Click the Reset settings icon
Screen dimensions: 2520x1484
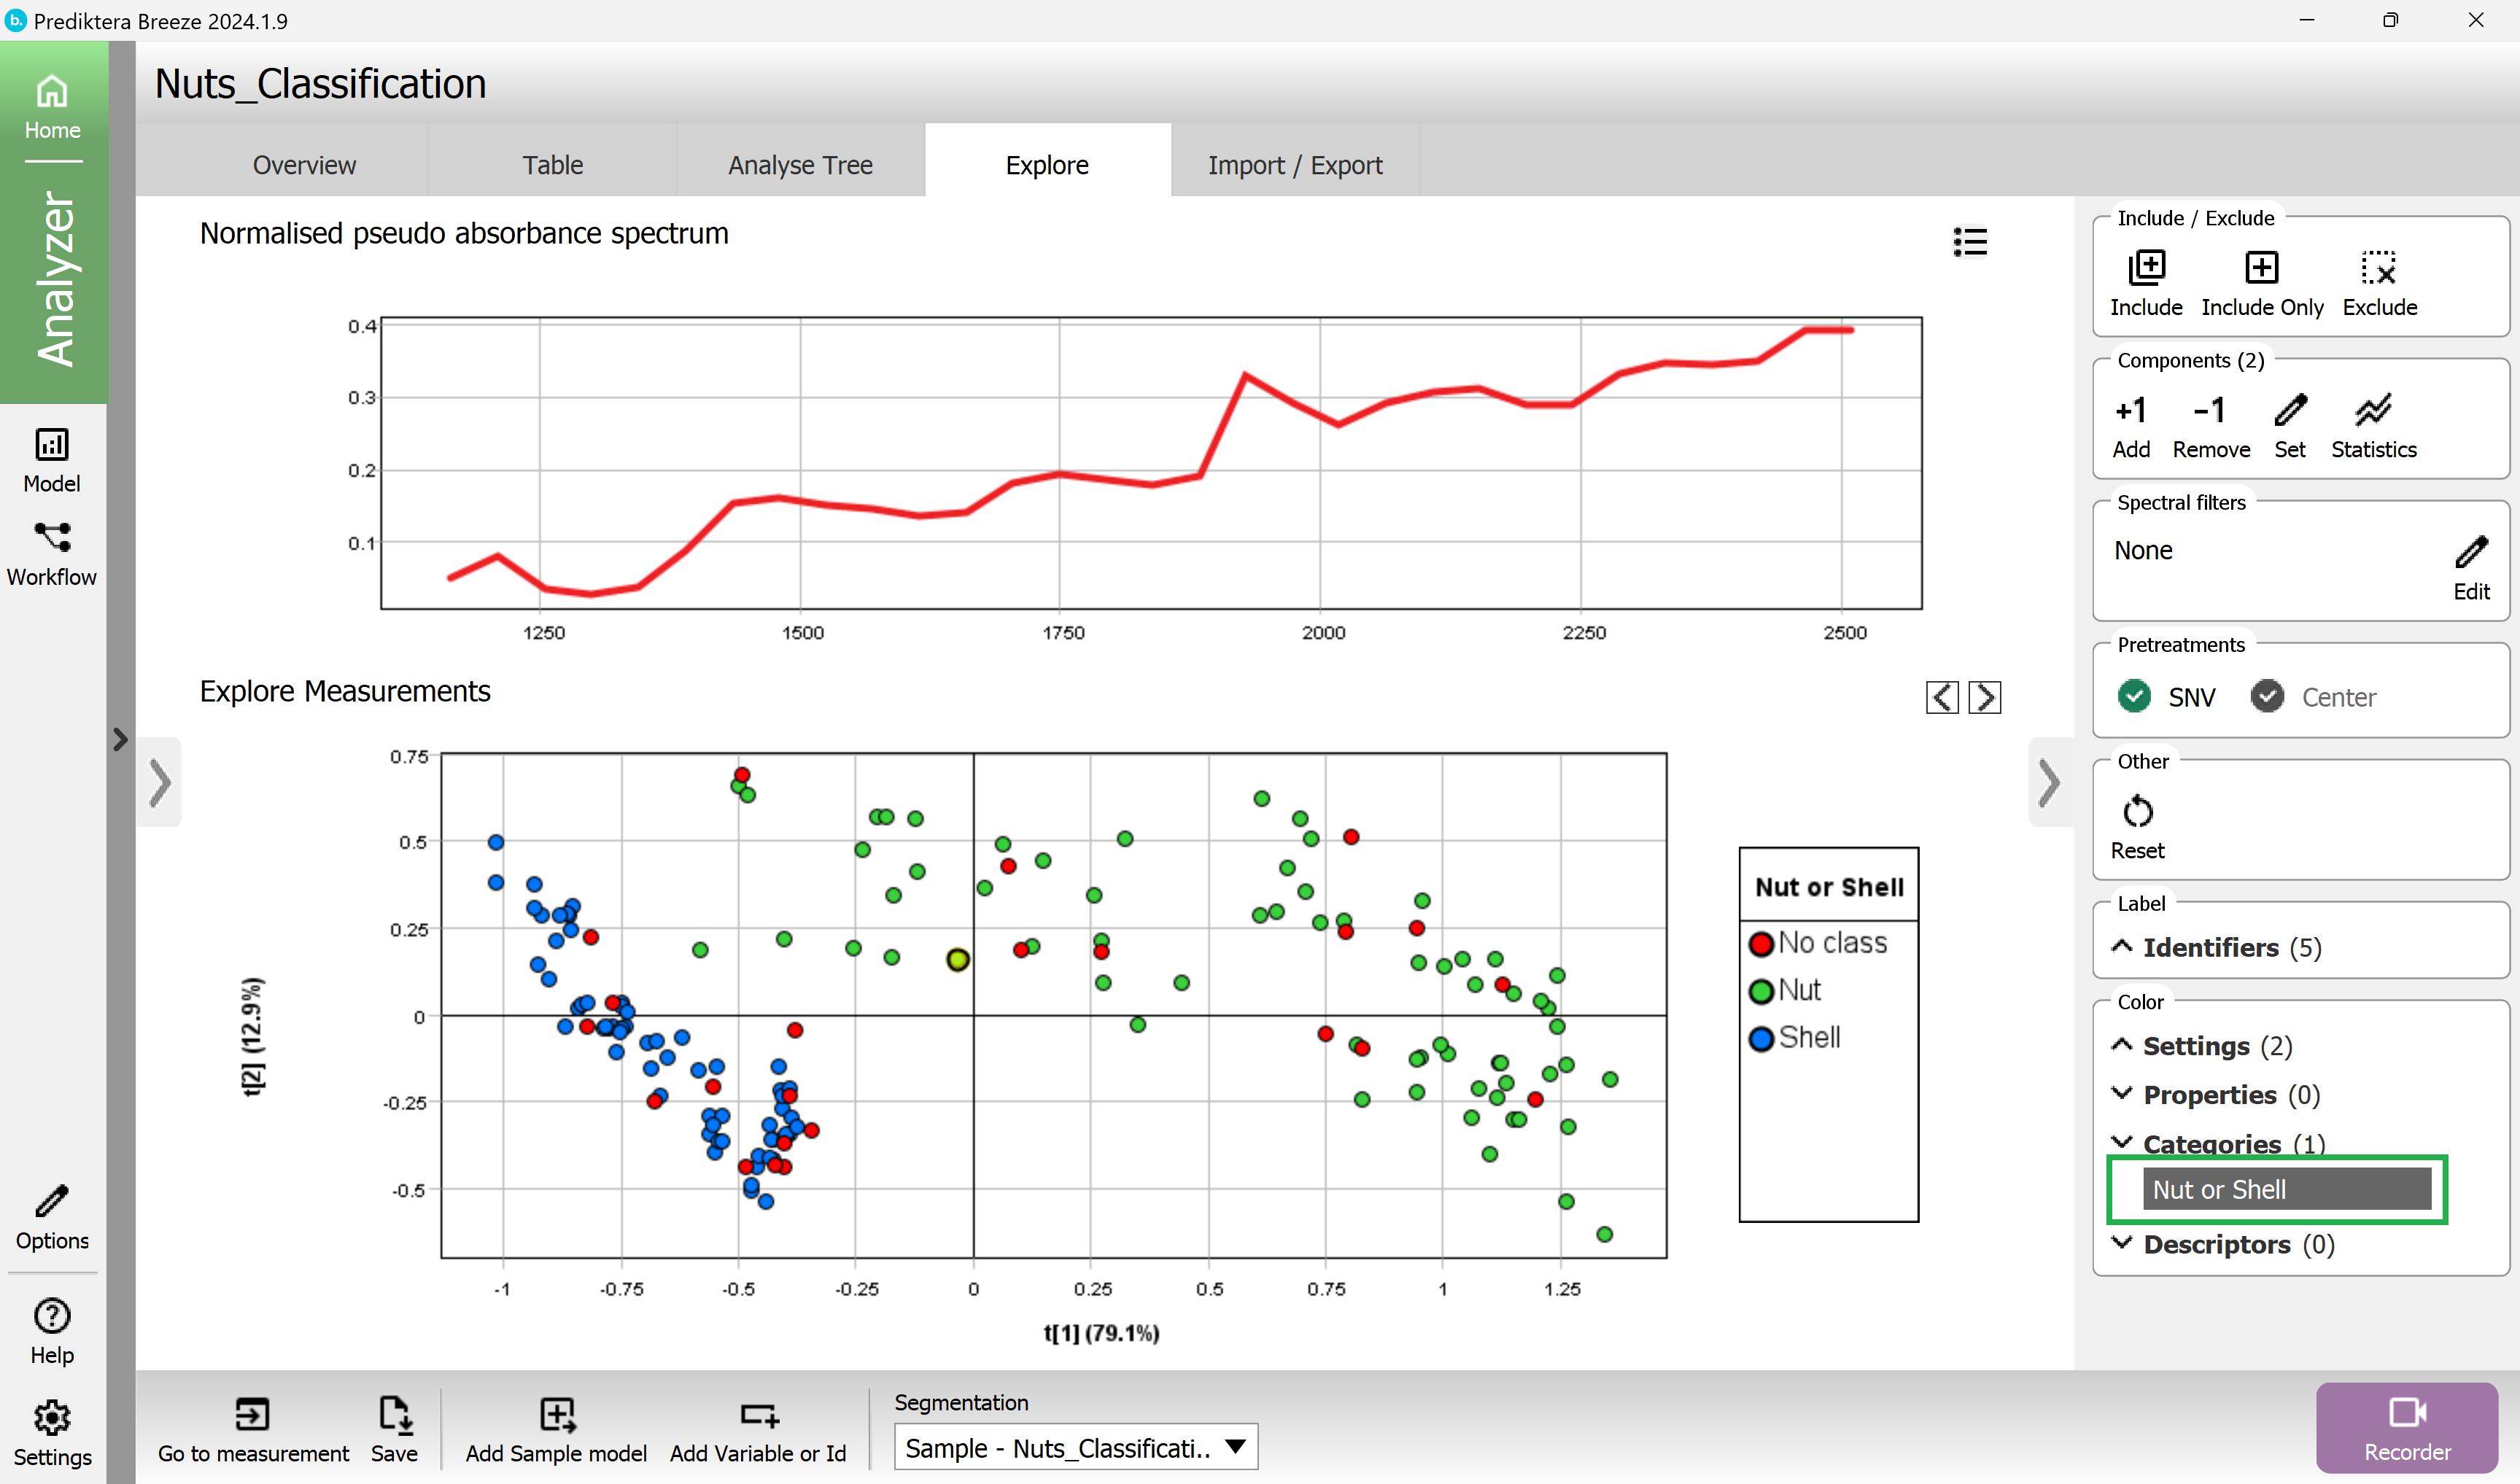(2139, 811)
